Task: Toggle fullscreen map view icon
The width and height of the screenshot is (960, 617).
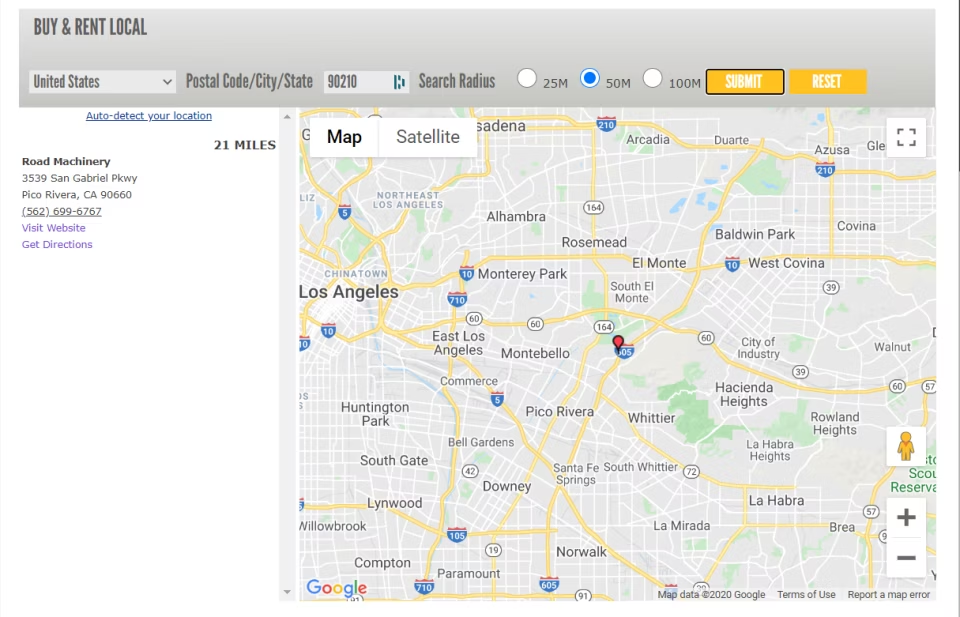Action: [906, 137]
